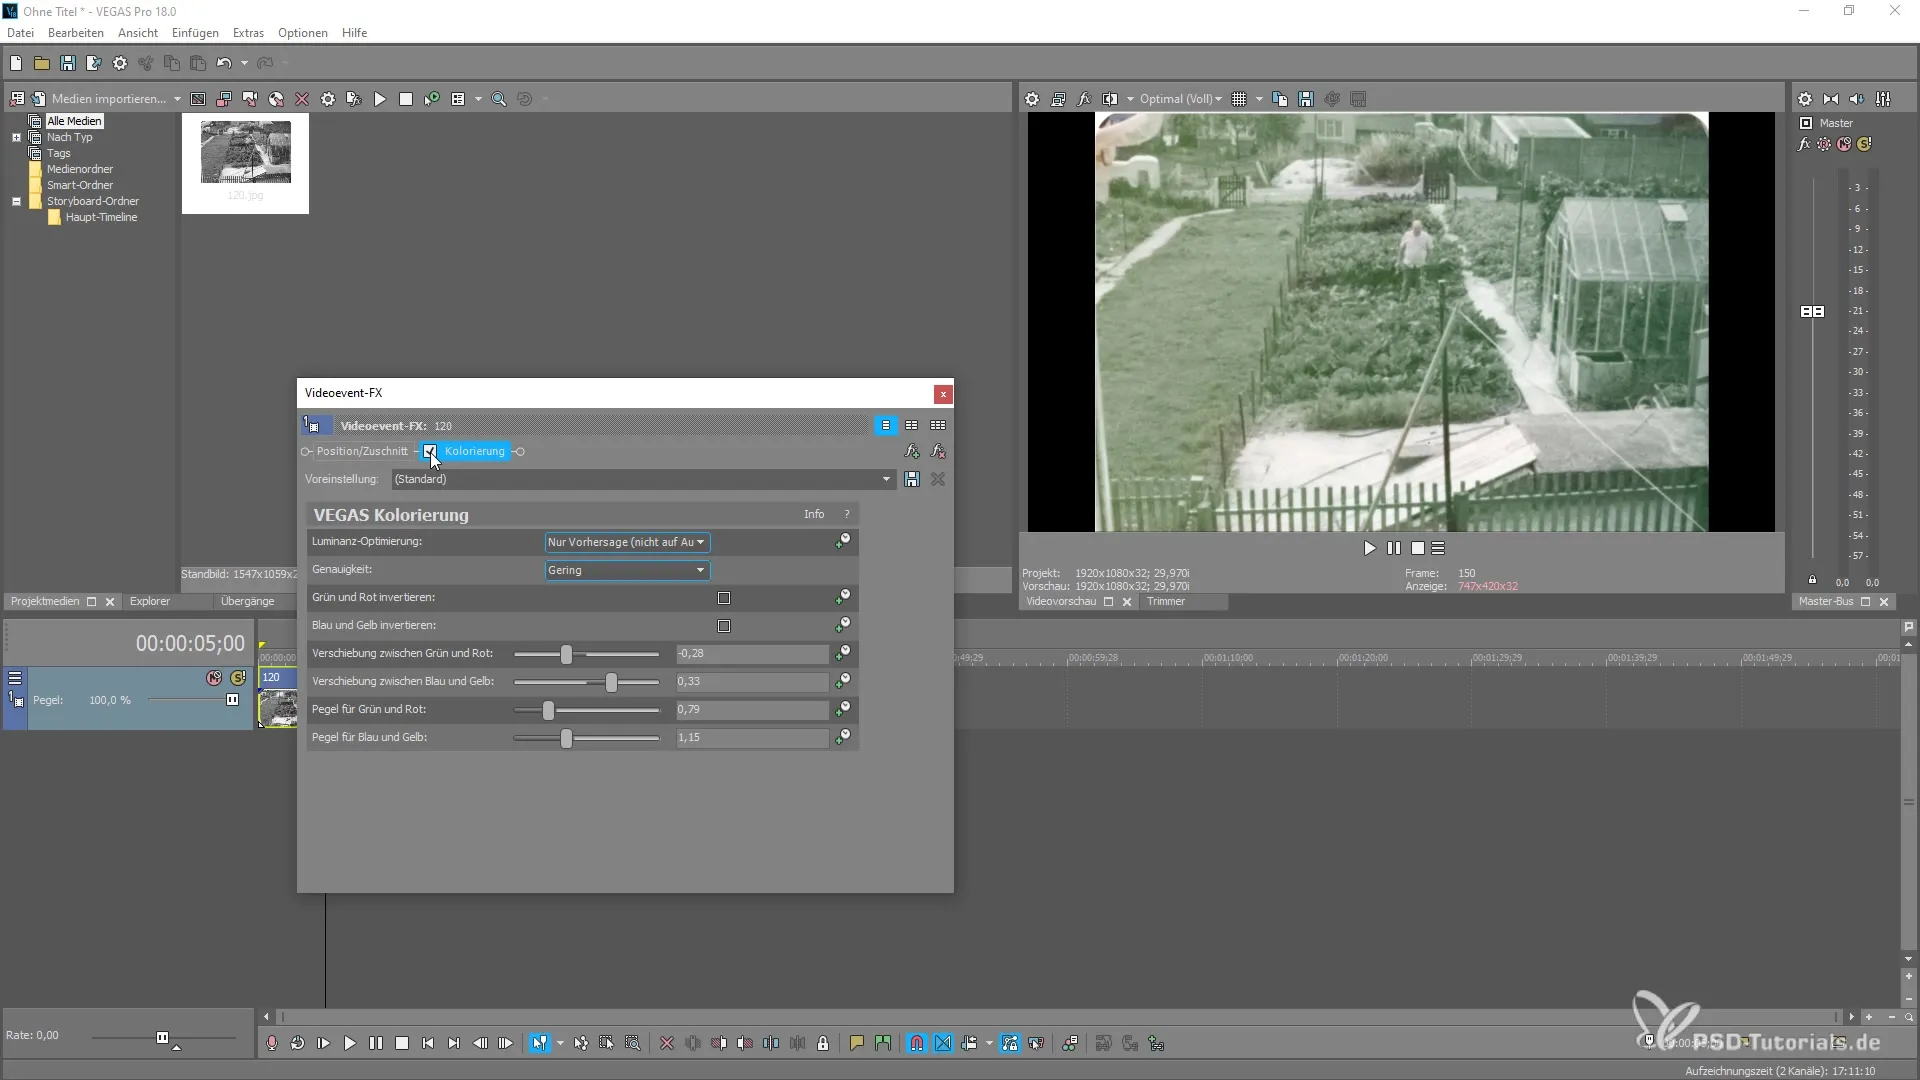Screen dimensions: 1920x1080
Task: Switch to the Übergänge tab
Action: coord(247,602)
